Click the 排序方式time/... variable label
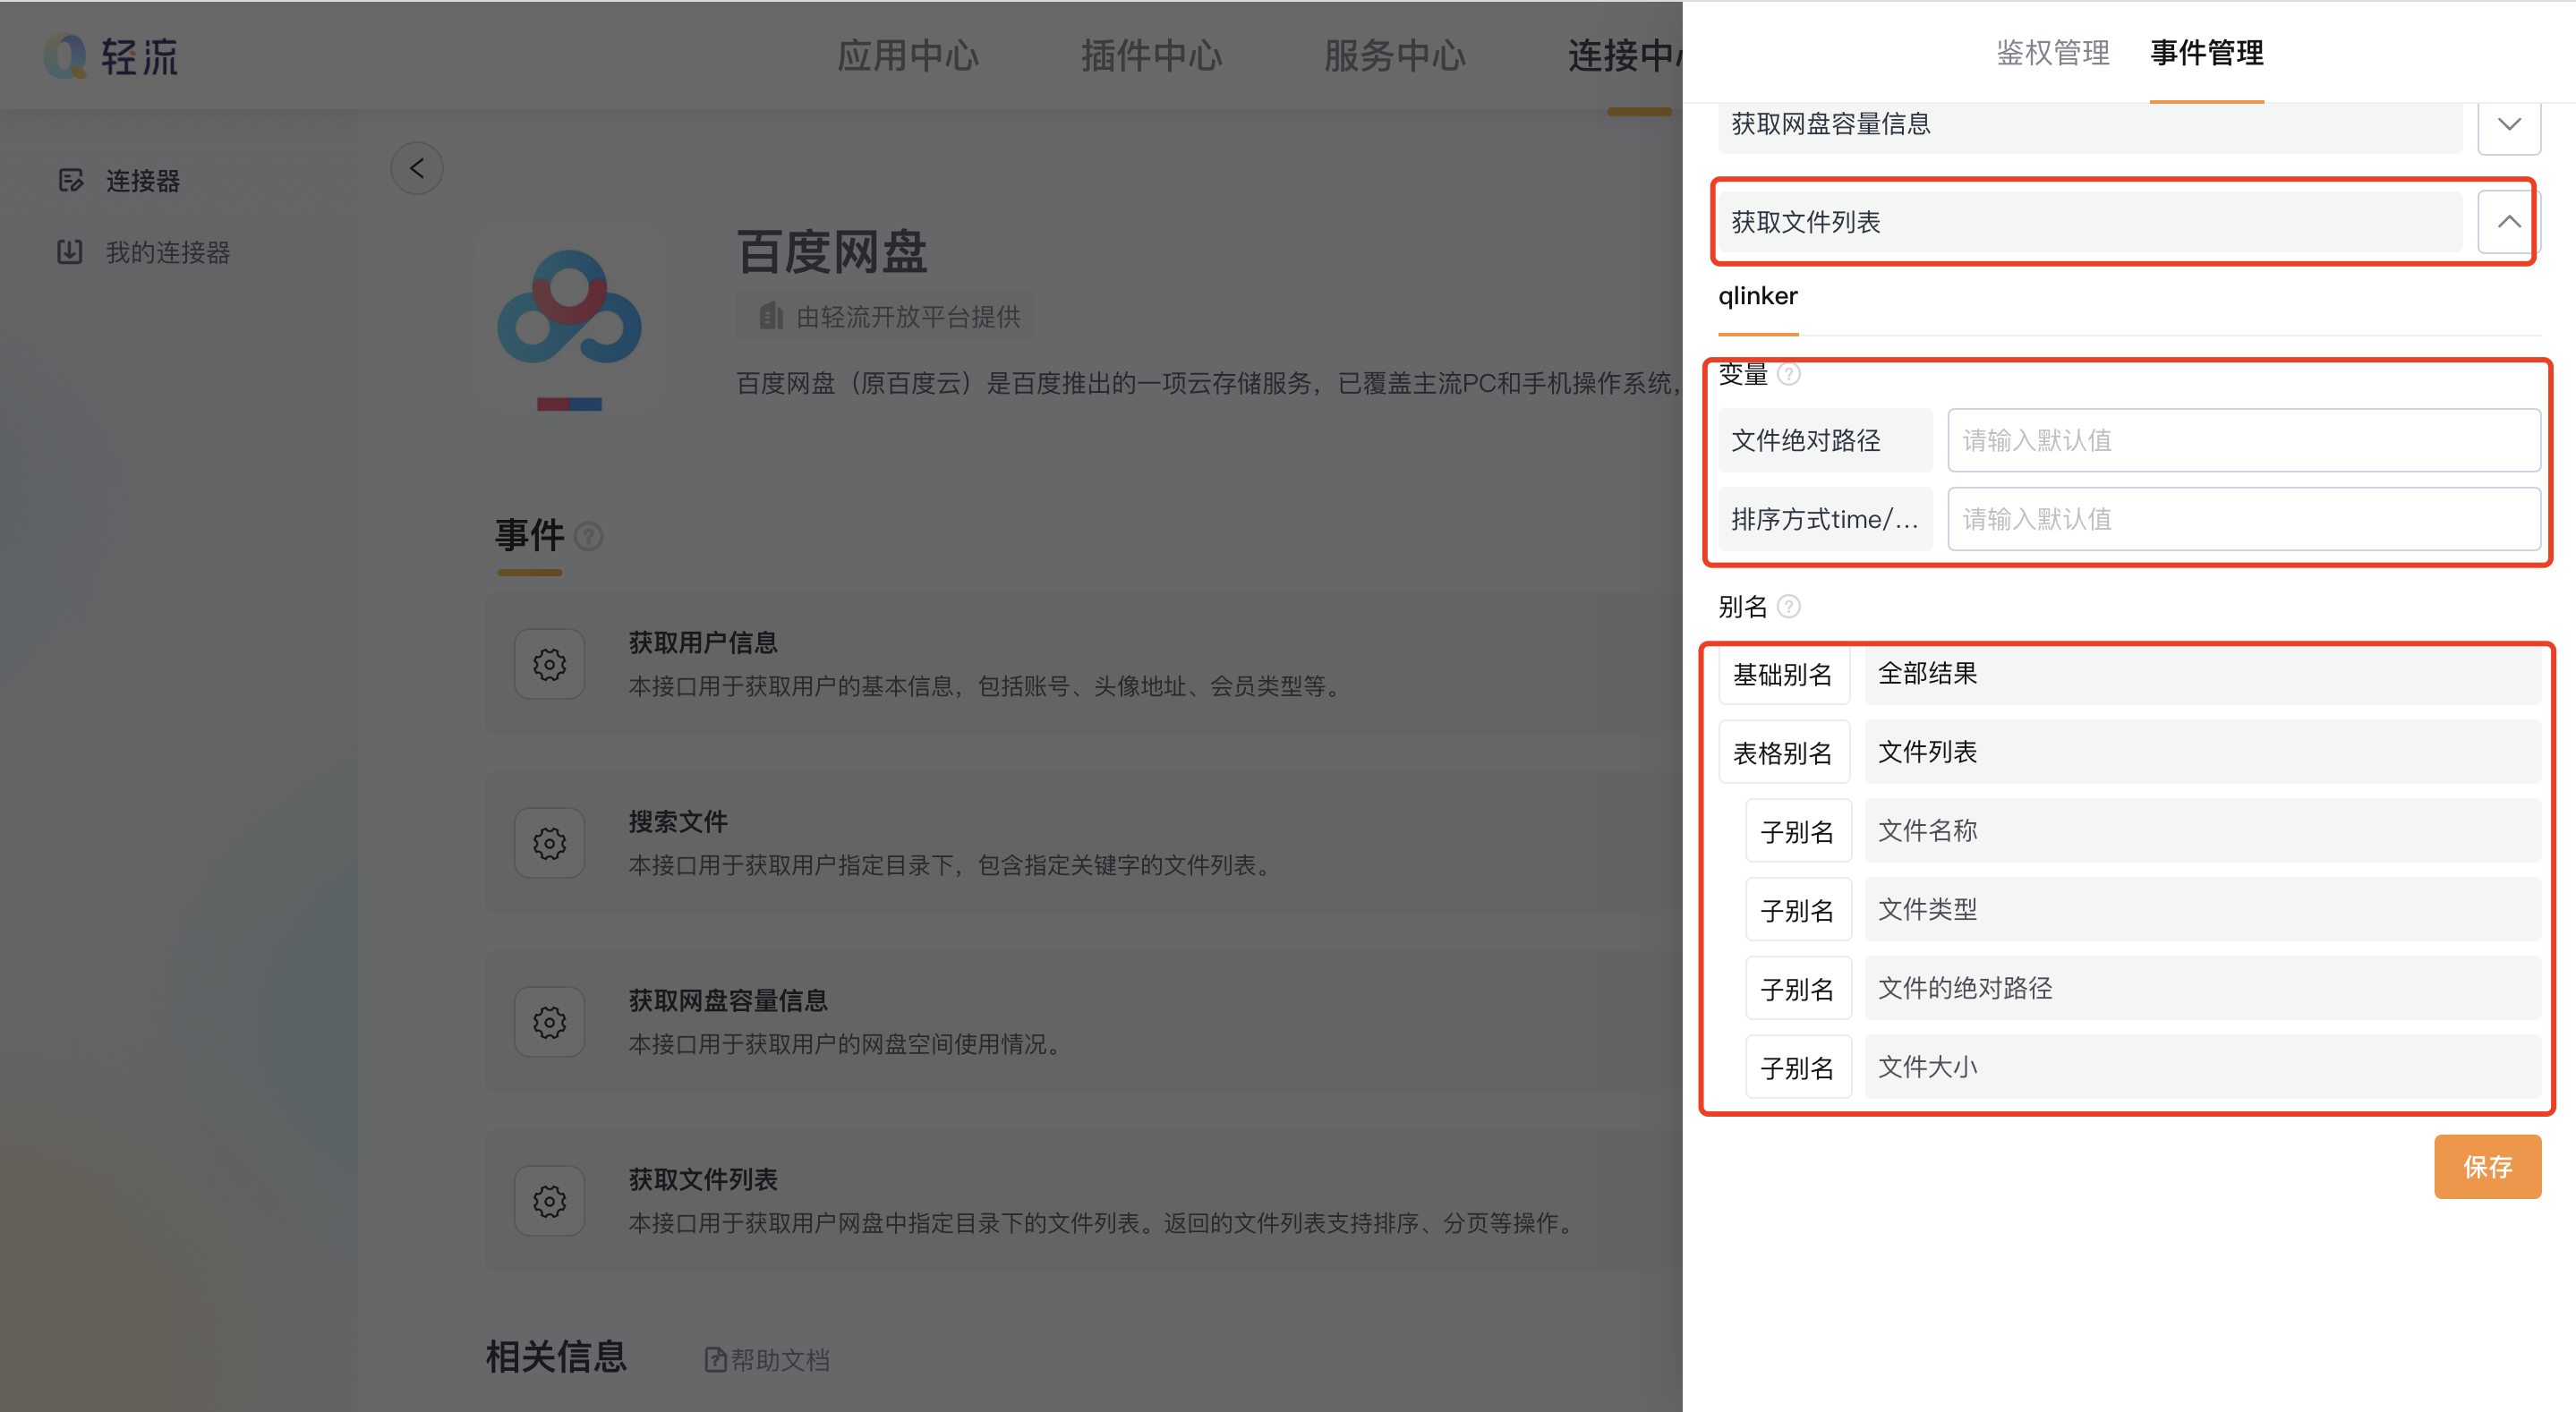The width and height of the screenshot is (2576, 1412). click(1825, 519)
